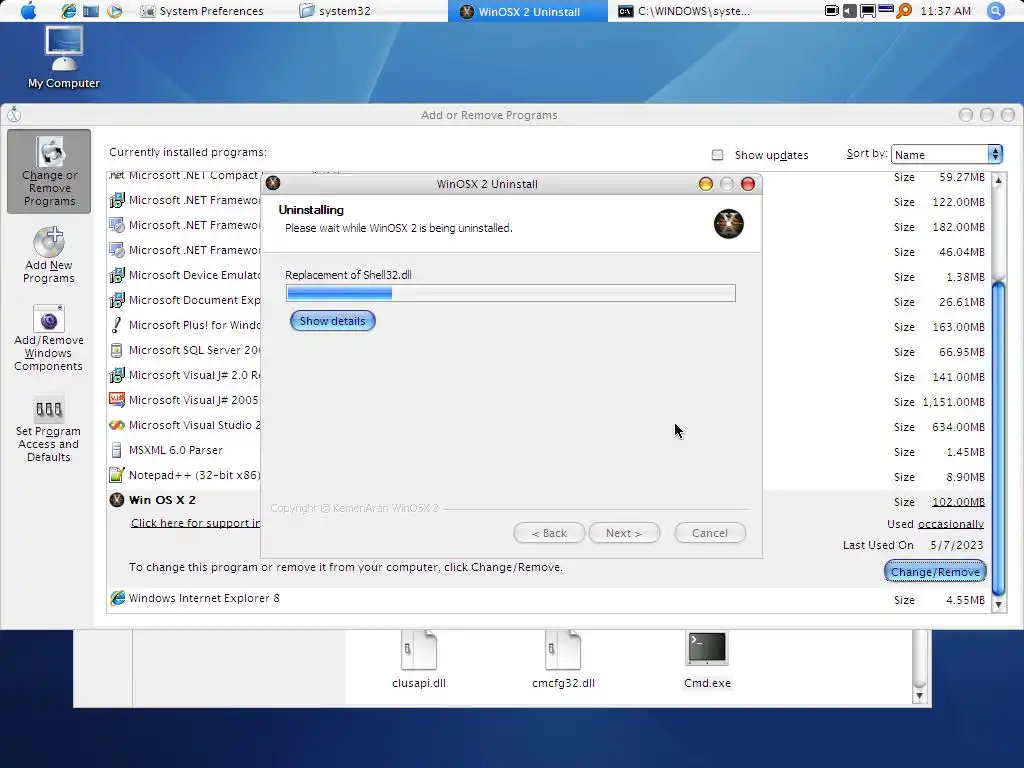Switch to System Preferences taskbar item
This screenshot has height=768, width=1024.
tap(202, 11)
